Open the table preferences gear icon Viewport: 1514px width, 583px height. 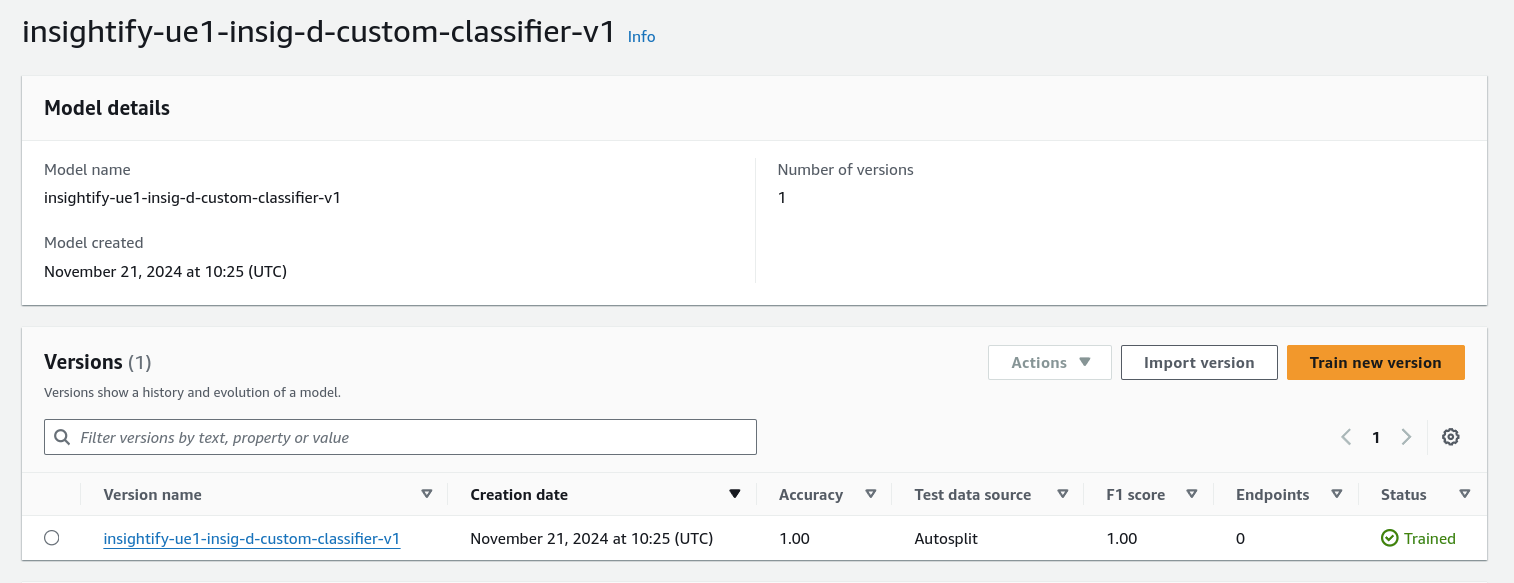tap(1450, 437)
